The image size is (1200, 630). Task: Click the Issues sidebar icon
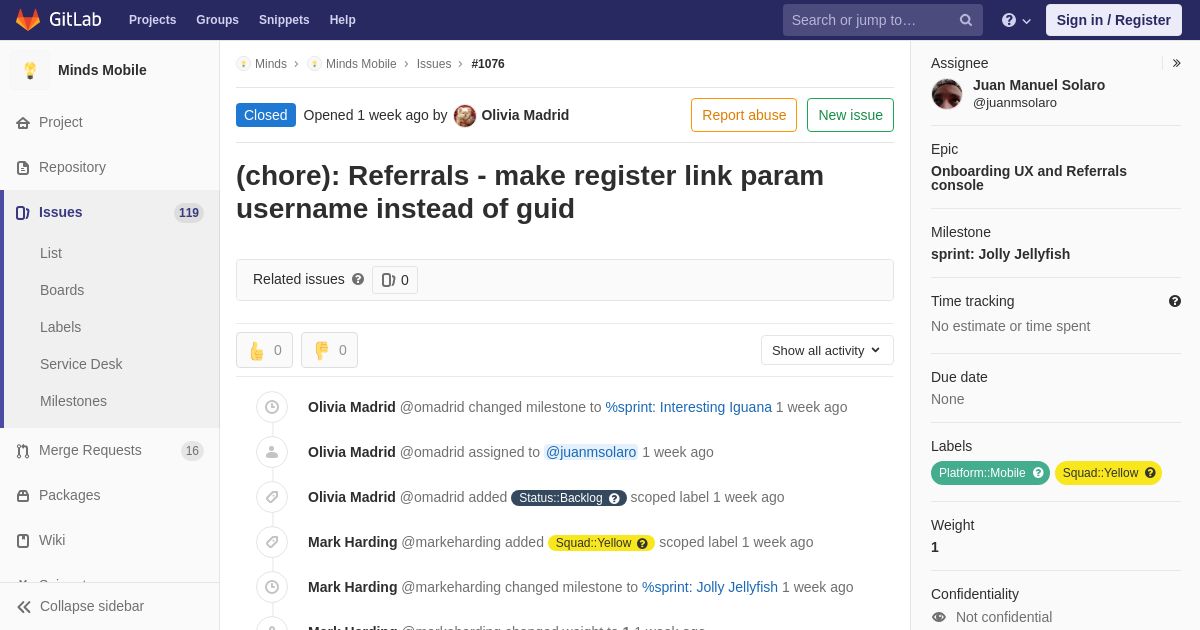(x=23, y=213)
